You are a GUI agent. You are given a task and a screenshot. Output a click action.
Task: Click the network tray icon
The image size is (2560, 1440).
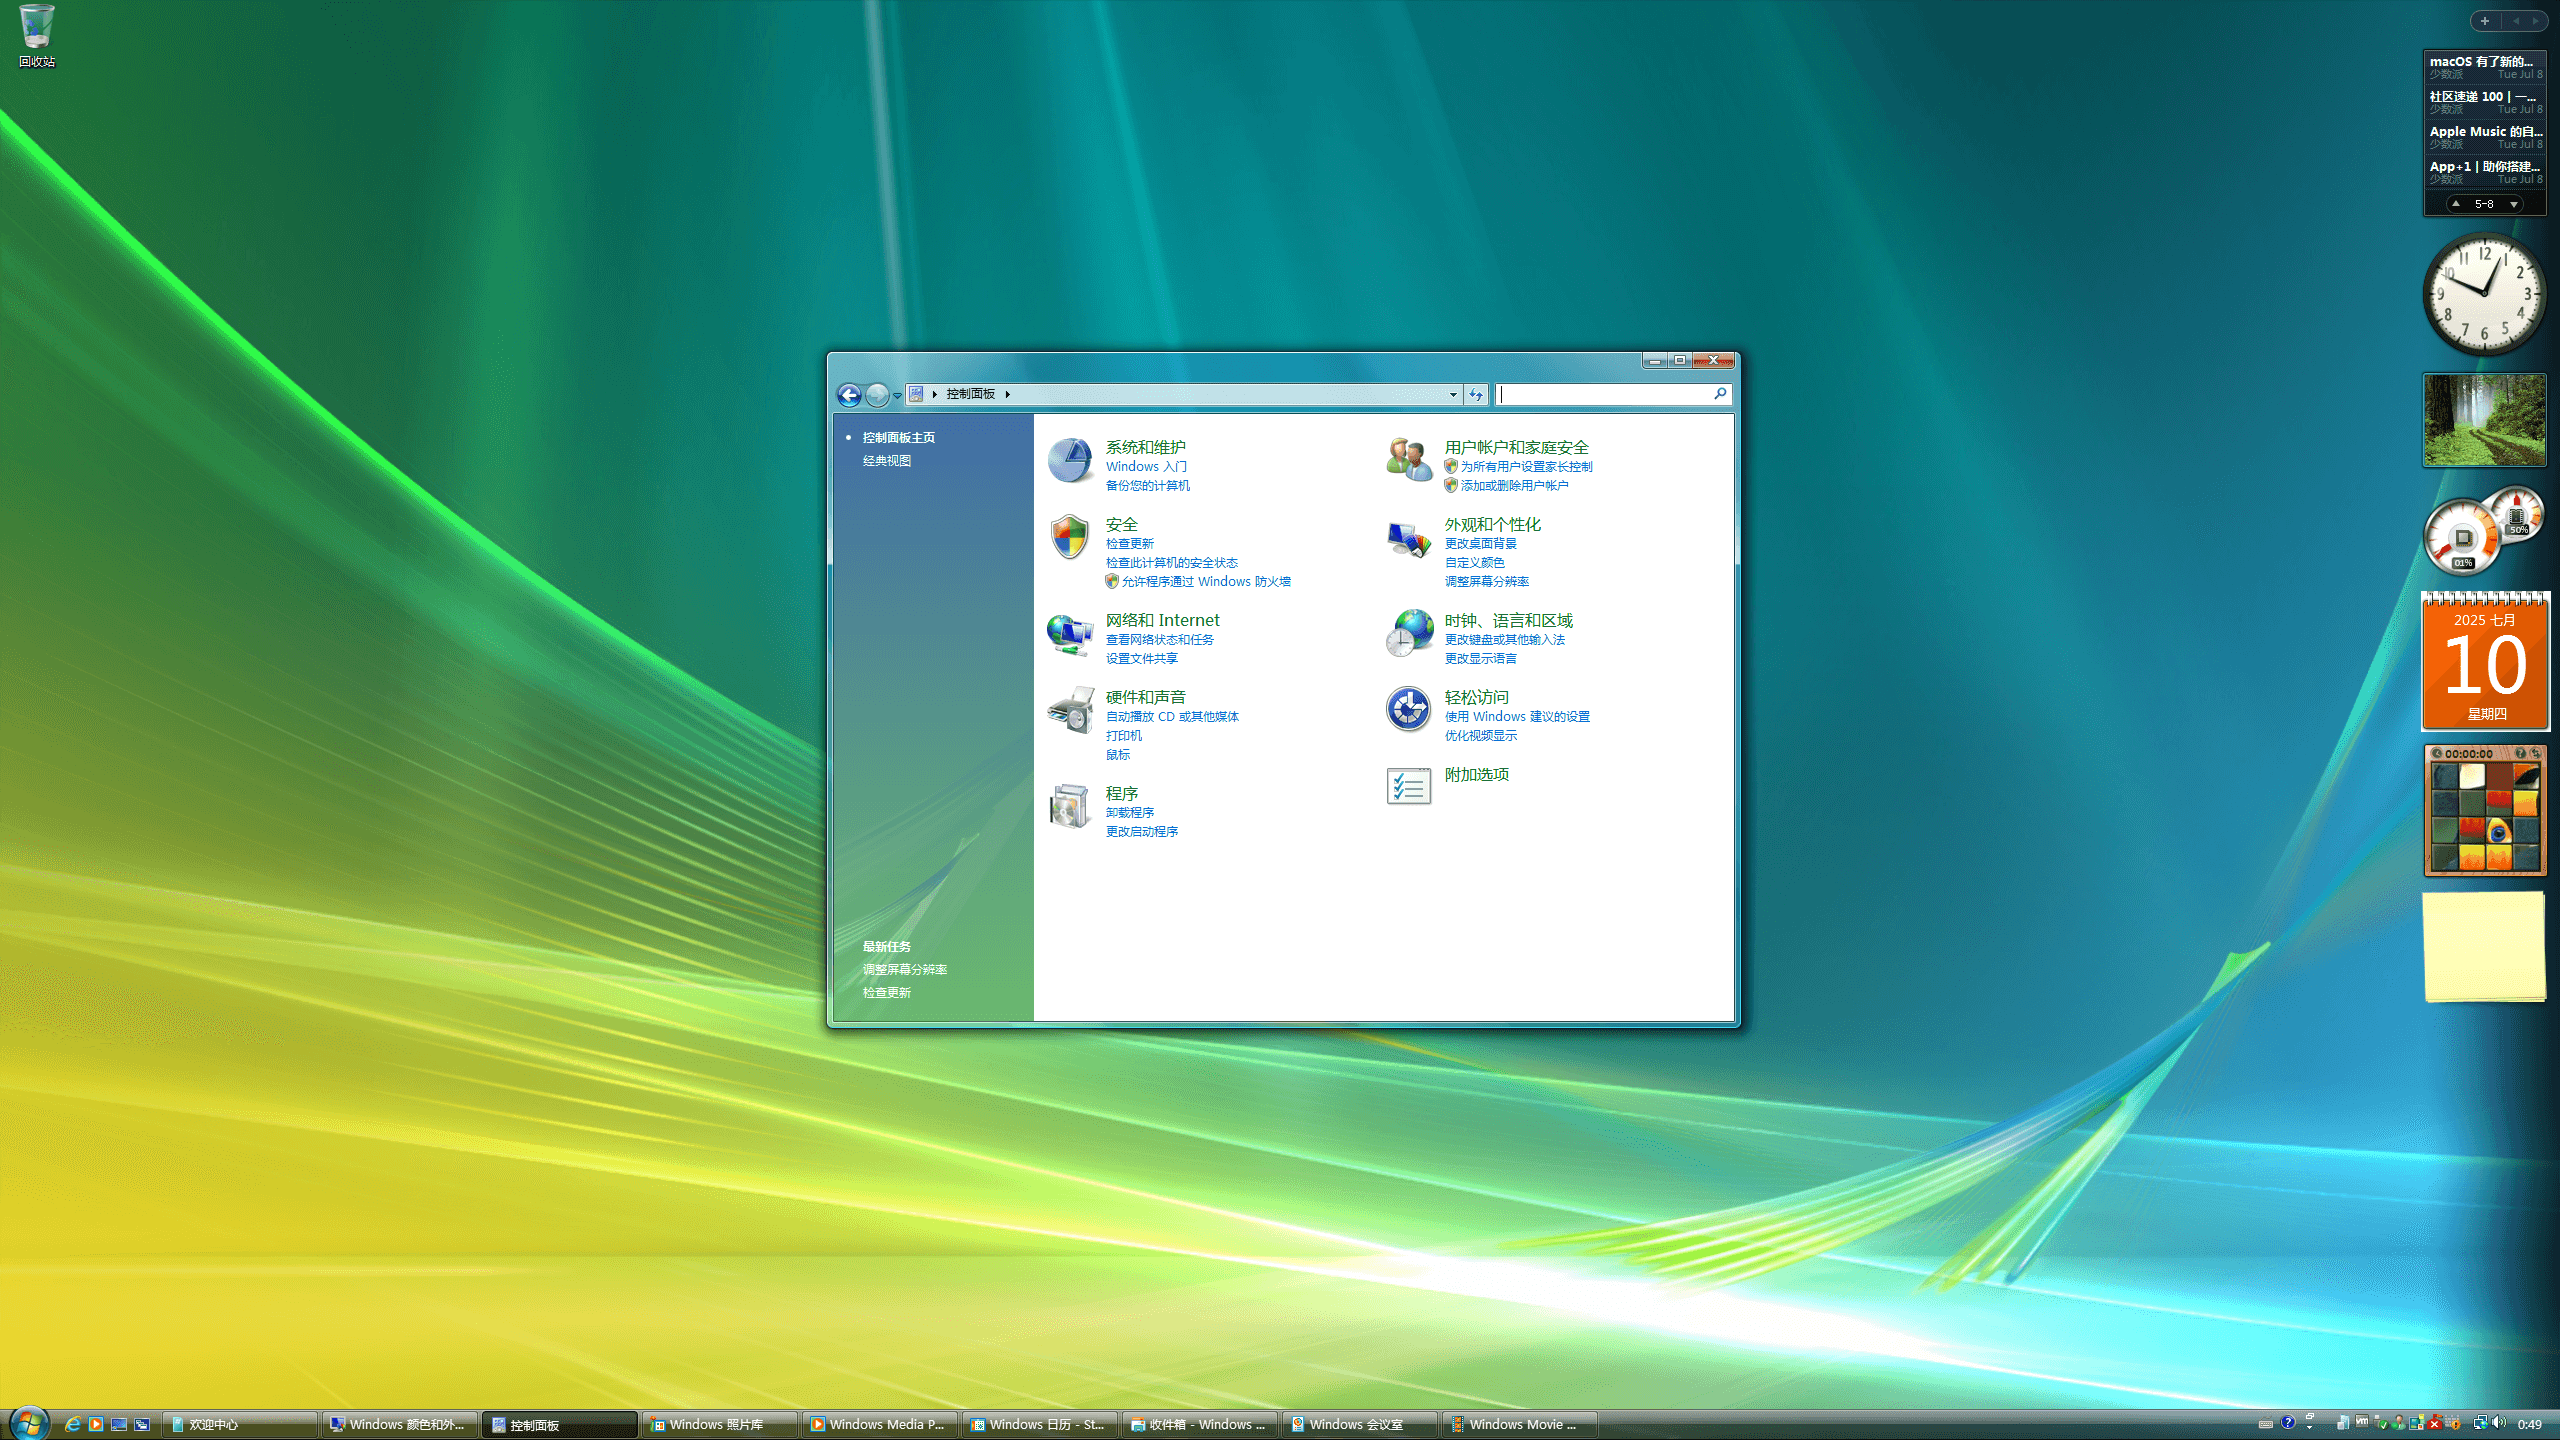[x=2480, y=1423]
